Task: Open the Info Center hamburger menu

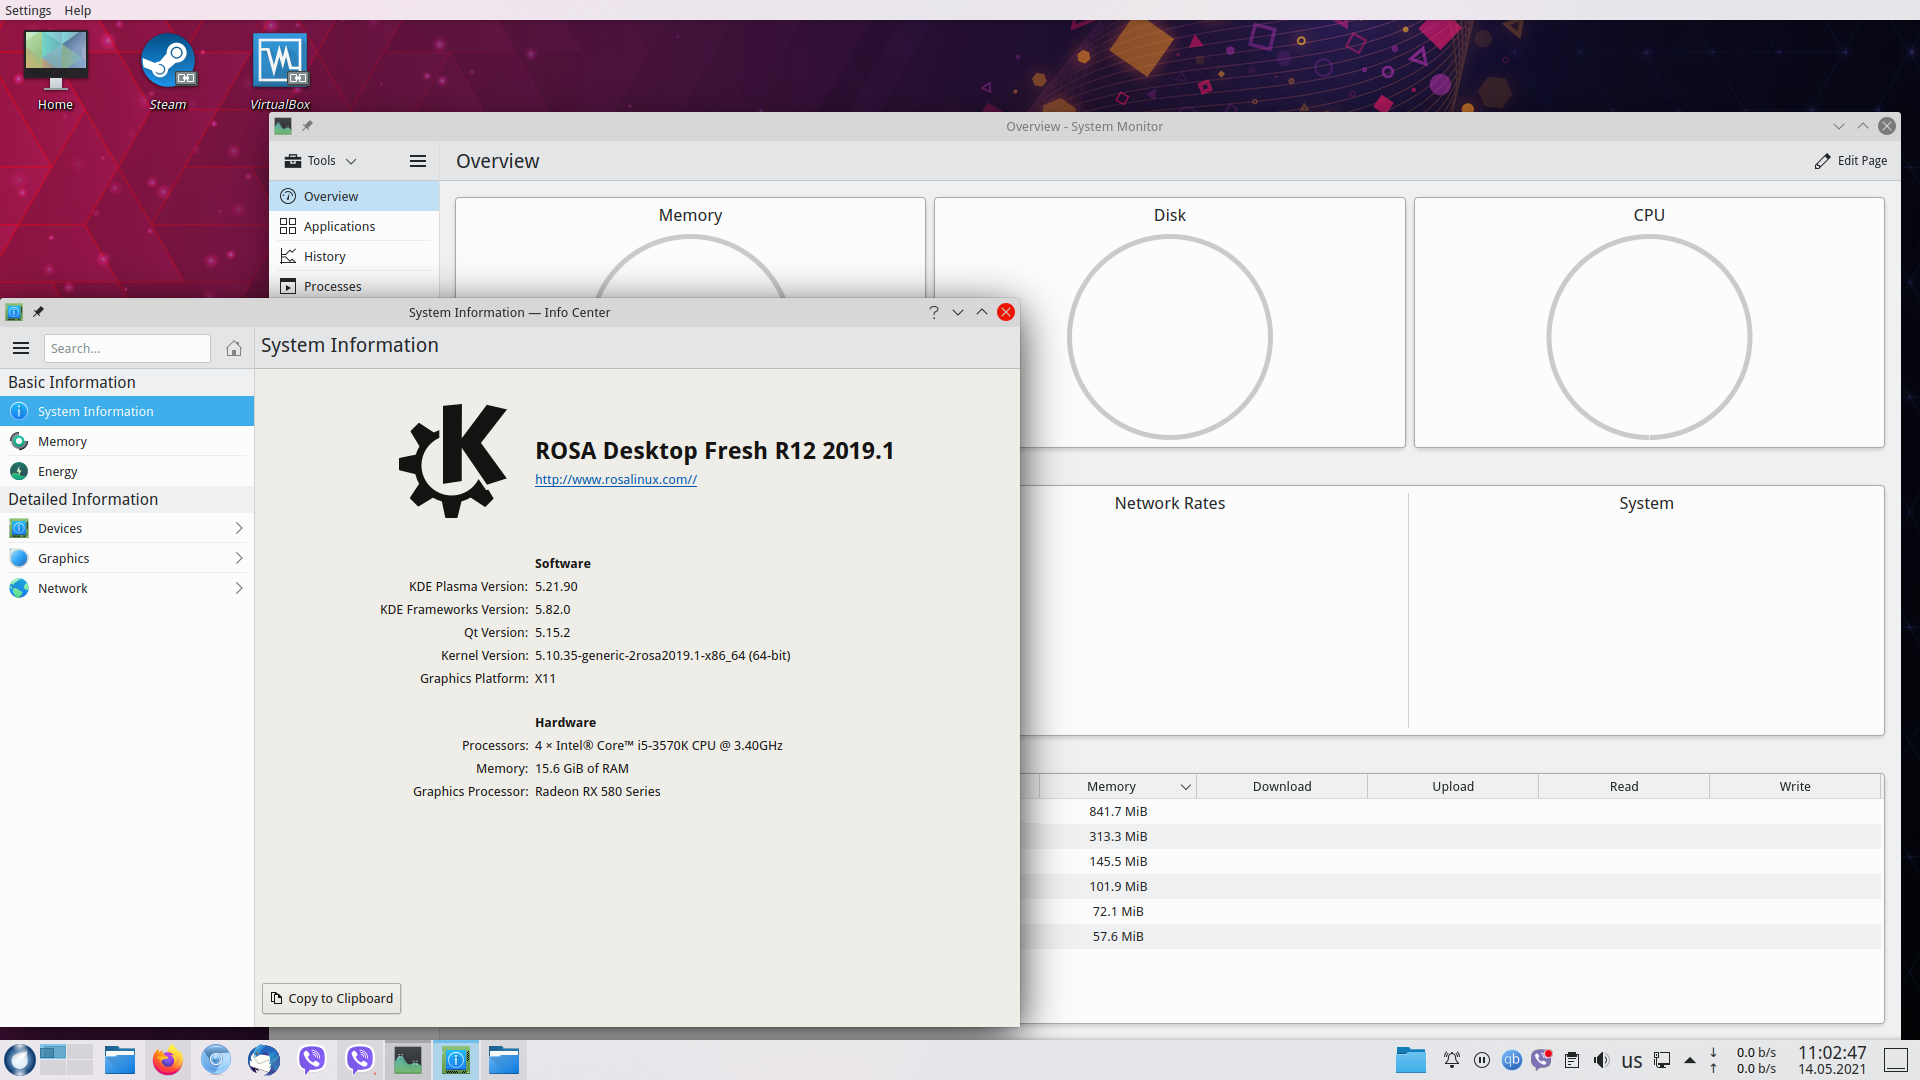Action: click(x=21, y=348)
